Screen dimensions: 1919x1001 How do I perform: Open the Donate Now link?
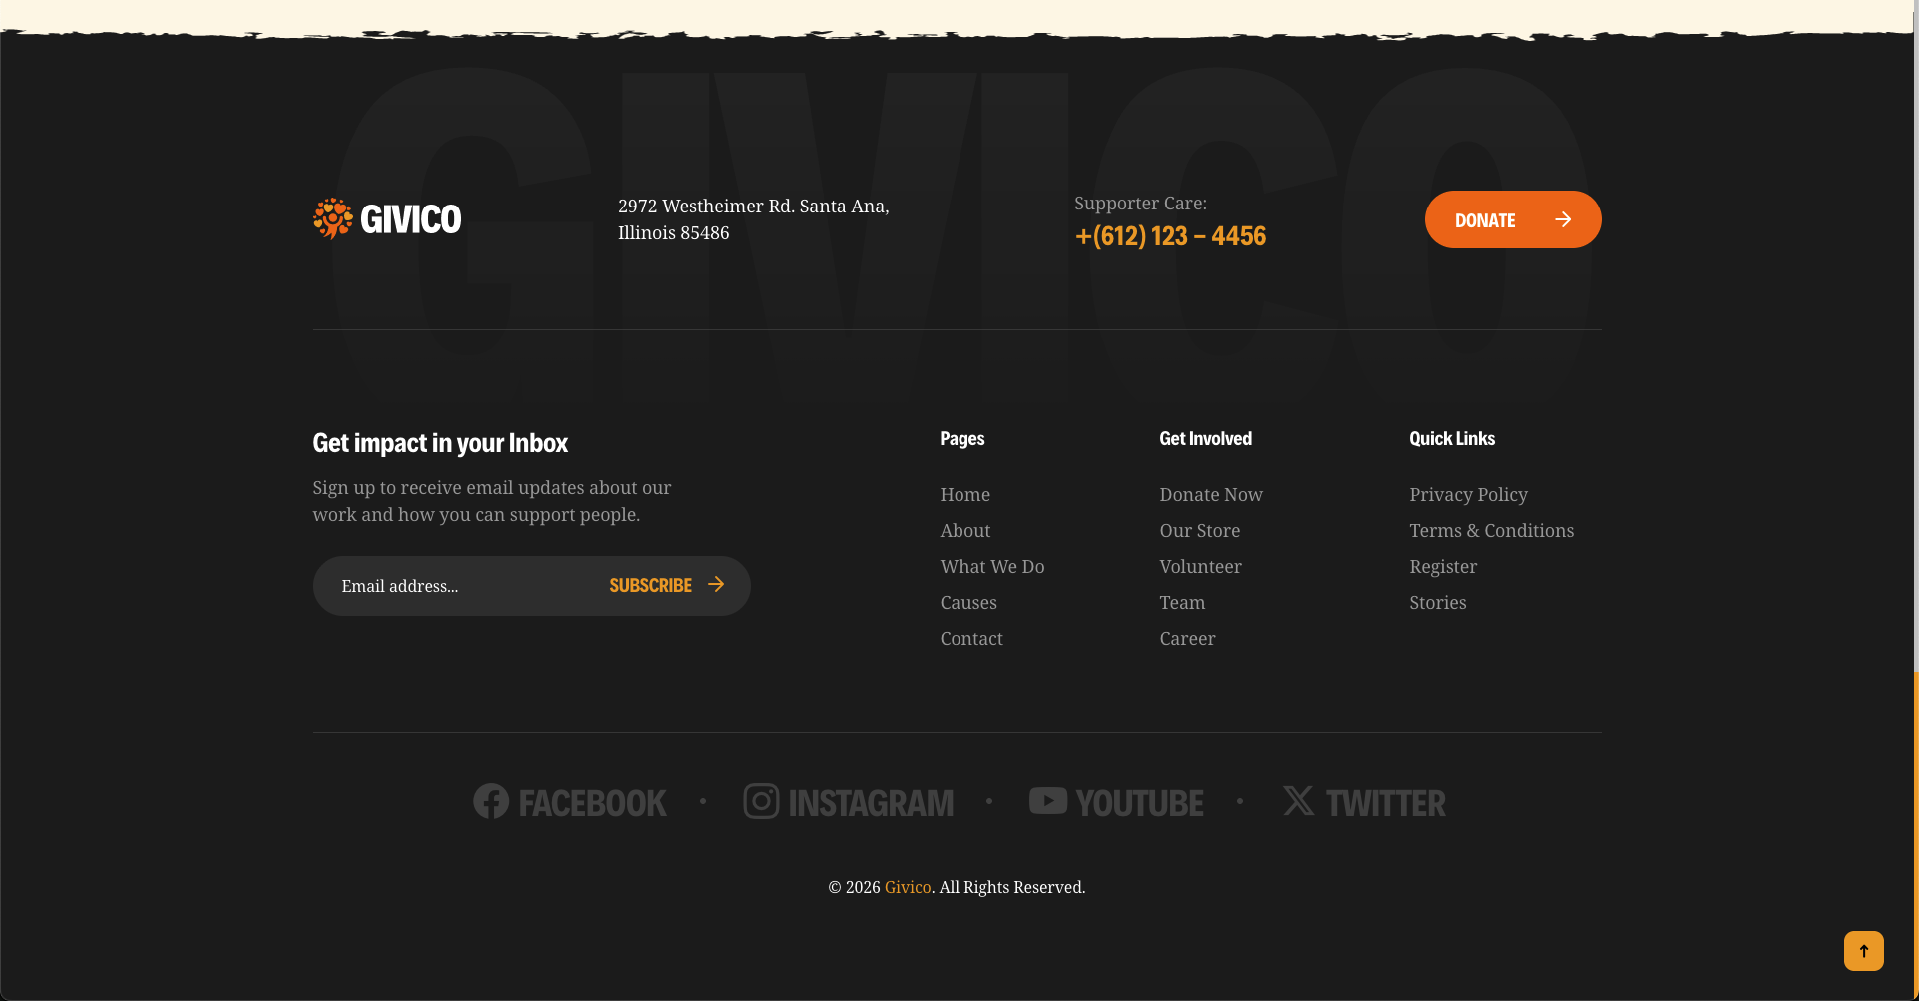point(1211,495)
